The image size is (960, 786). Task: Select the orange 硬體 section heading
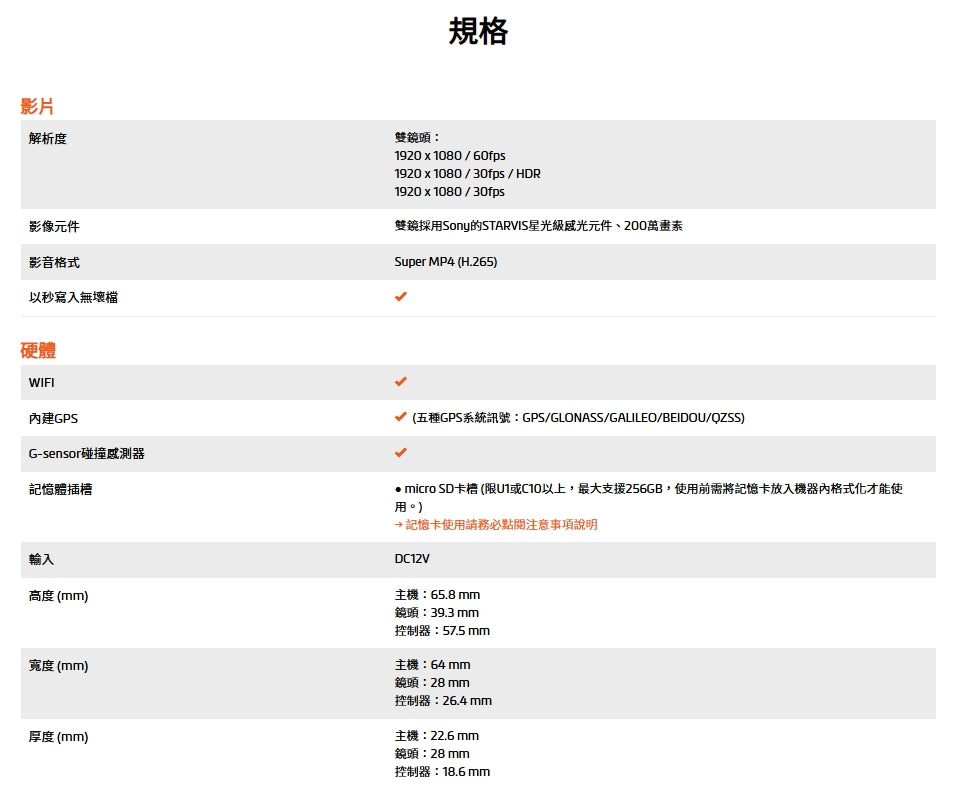pyautogui.click(x=38, y=350)
